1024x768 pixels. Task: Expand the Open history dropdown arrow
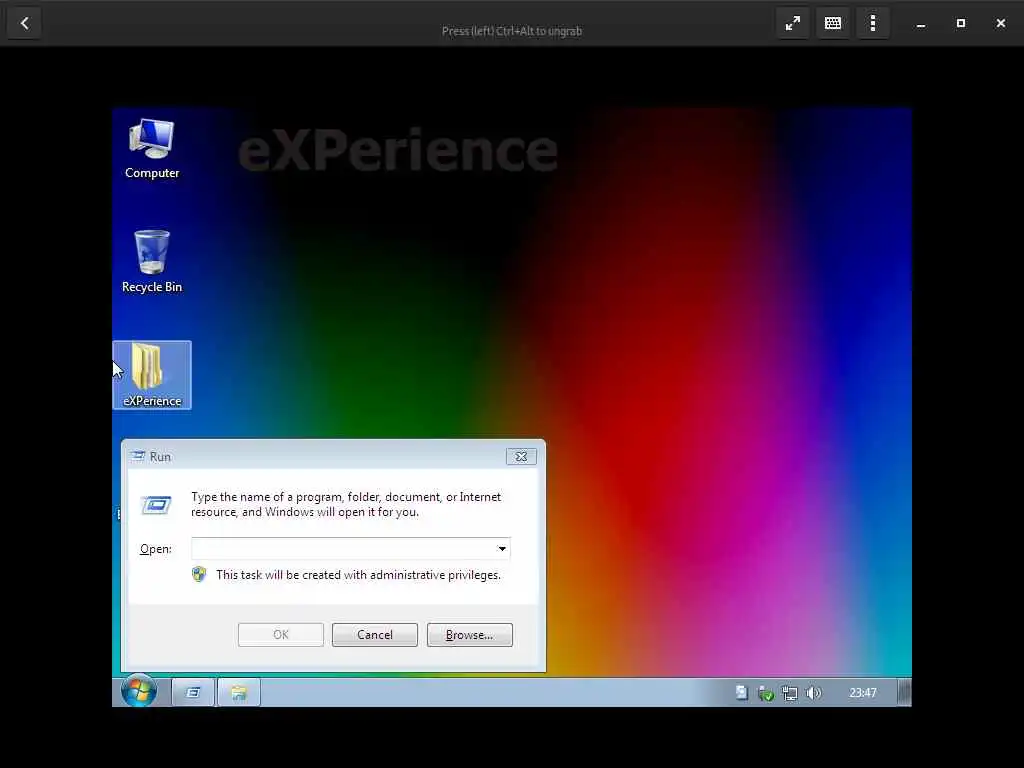tap(502, 549)
